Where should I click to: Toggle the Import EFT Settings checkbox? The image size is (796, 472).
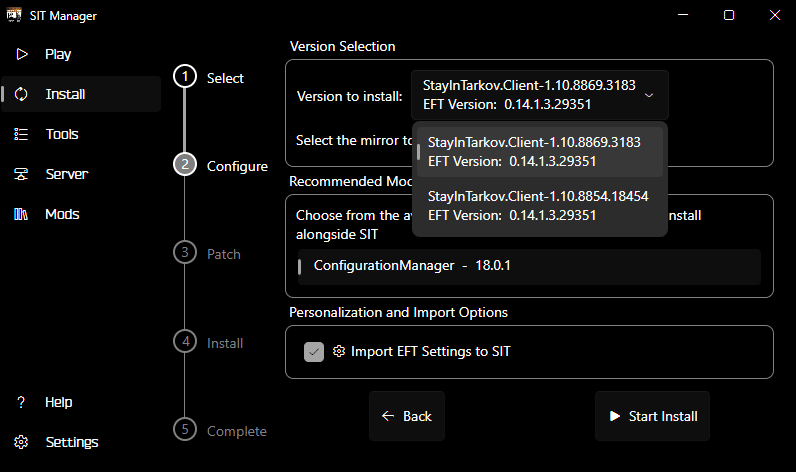pyautogui.click(x=314, y=352)
